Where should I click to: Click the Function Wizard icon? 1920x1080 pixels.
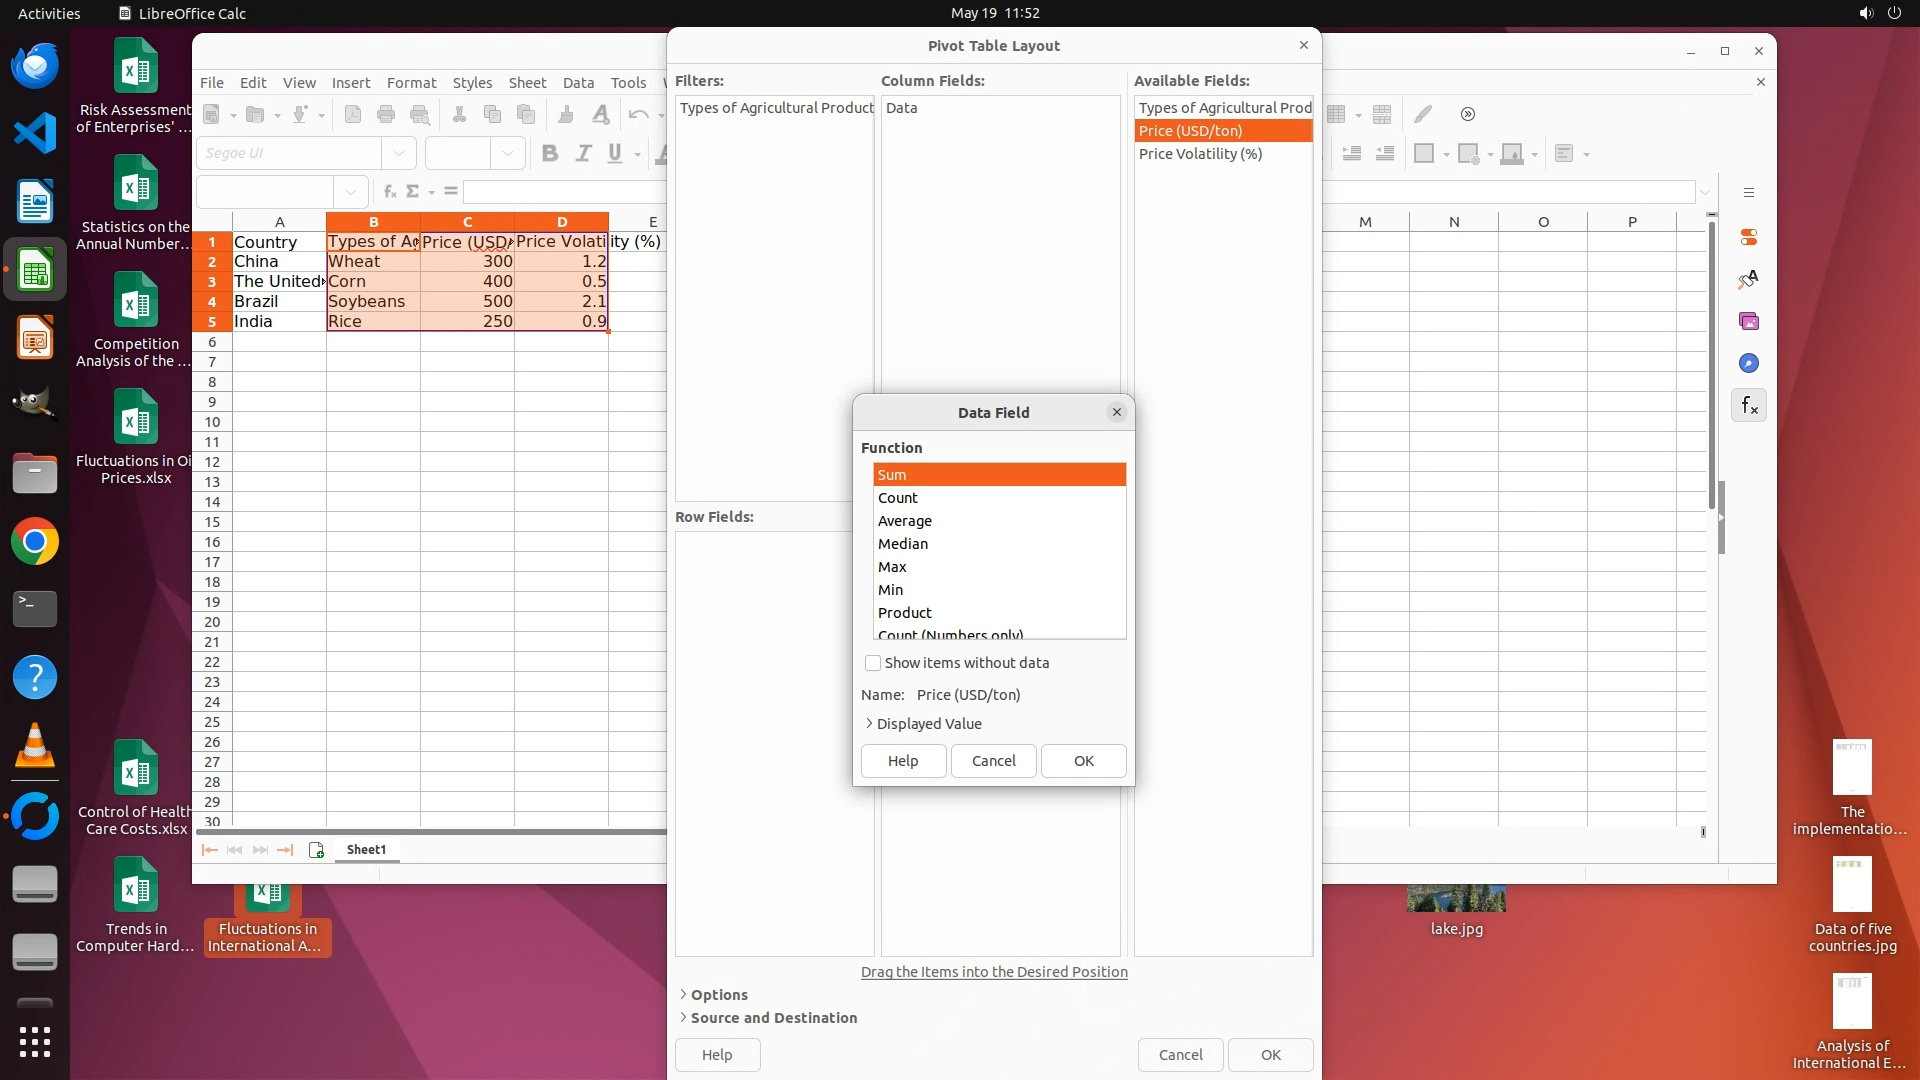tap(389, 191)
